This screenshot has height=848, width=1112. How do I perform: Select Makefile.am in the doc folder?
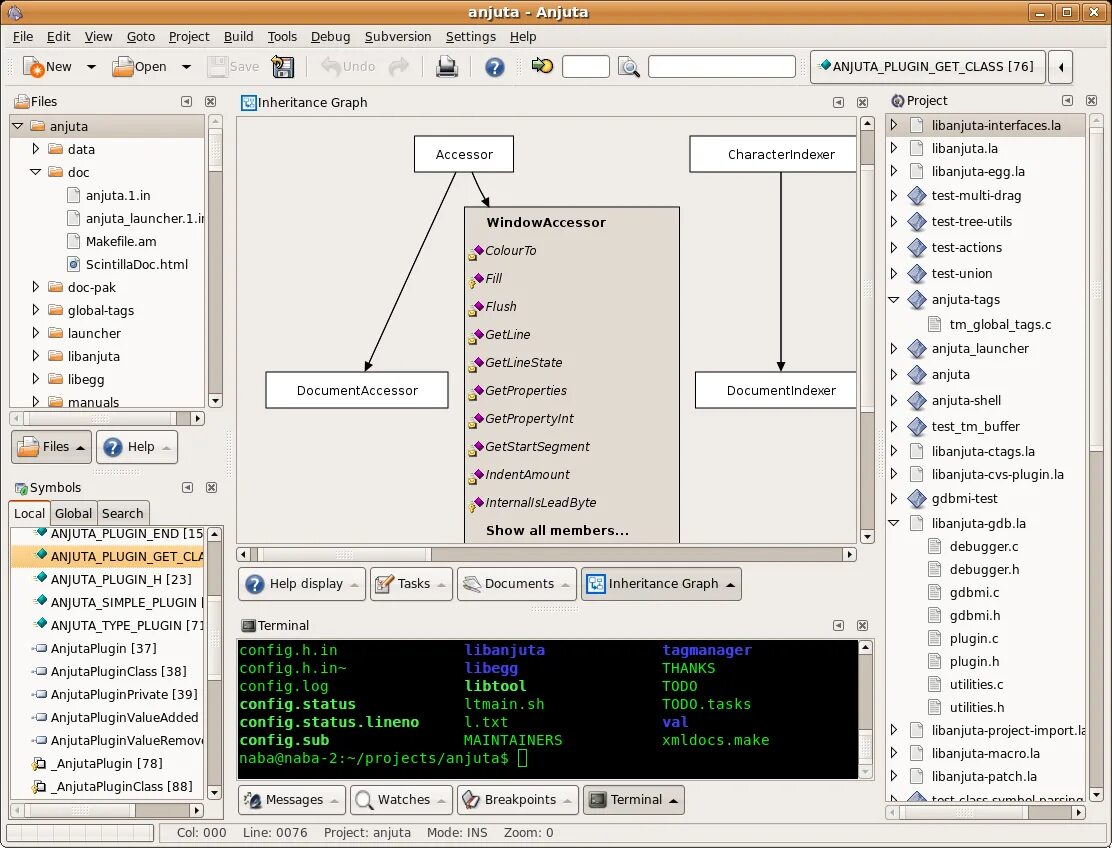[x=121, y=241]
